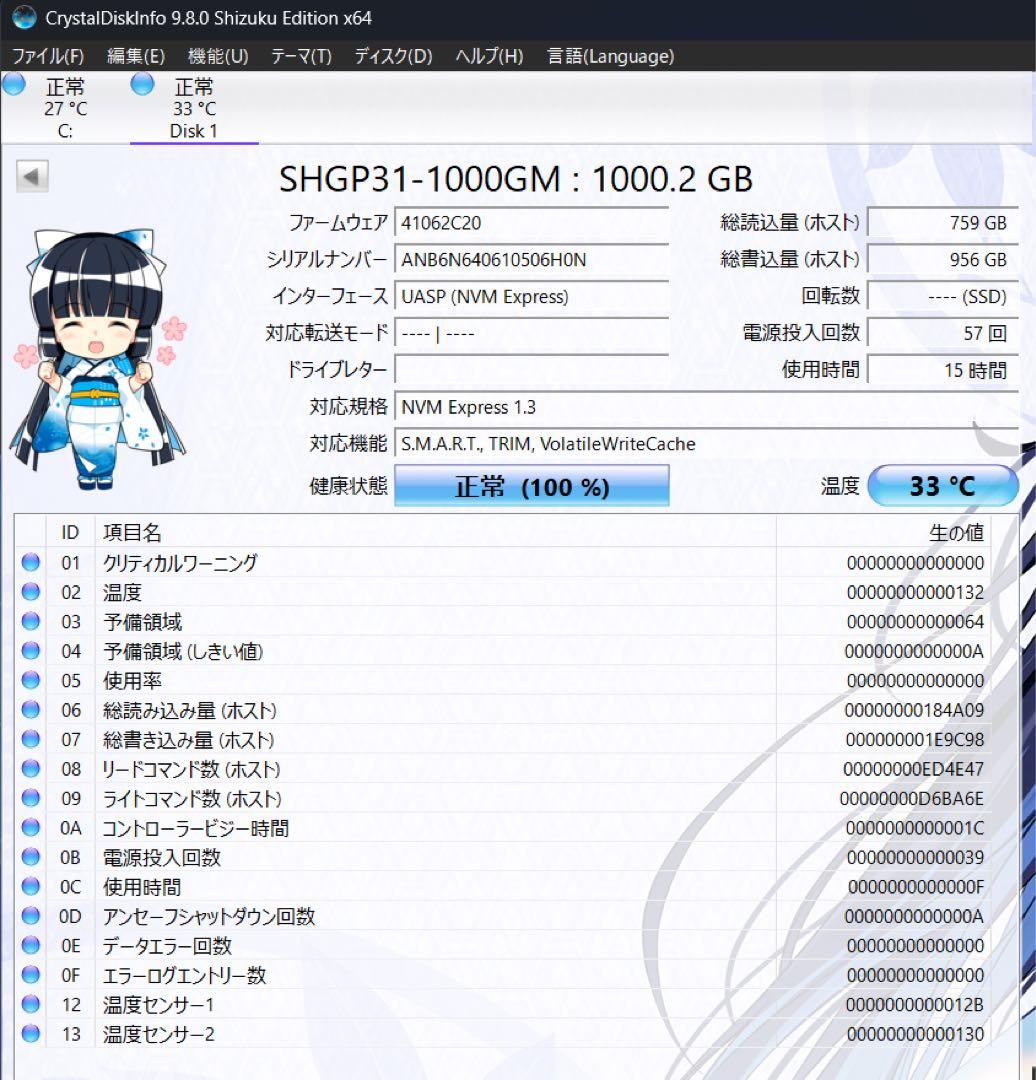The image size is (1036, 1080).
Task: Open the 言語(Language) menu
Action: (x=610, y=56)
